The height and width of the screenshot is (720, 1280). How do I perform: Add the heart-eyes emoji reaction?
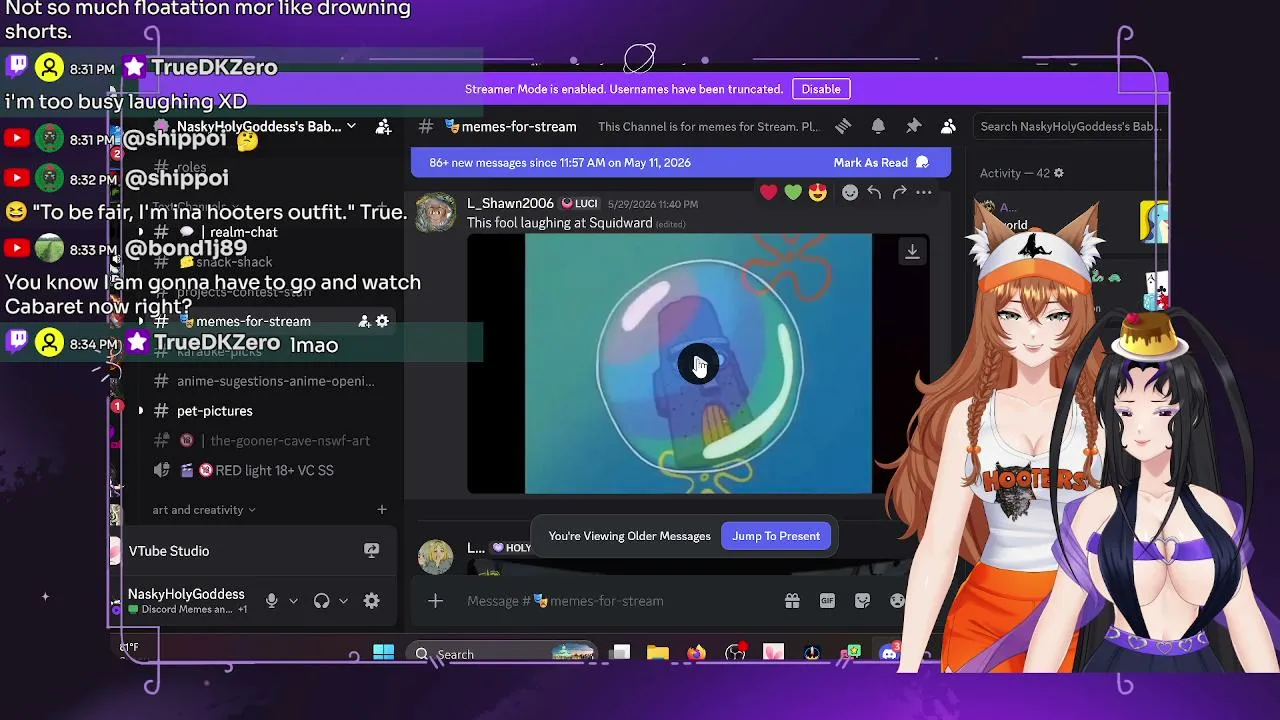click(x=818, y=192)
